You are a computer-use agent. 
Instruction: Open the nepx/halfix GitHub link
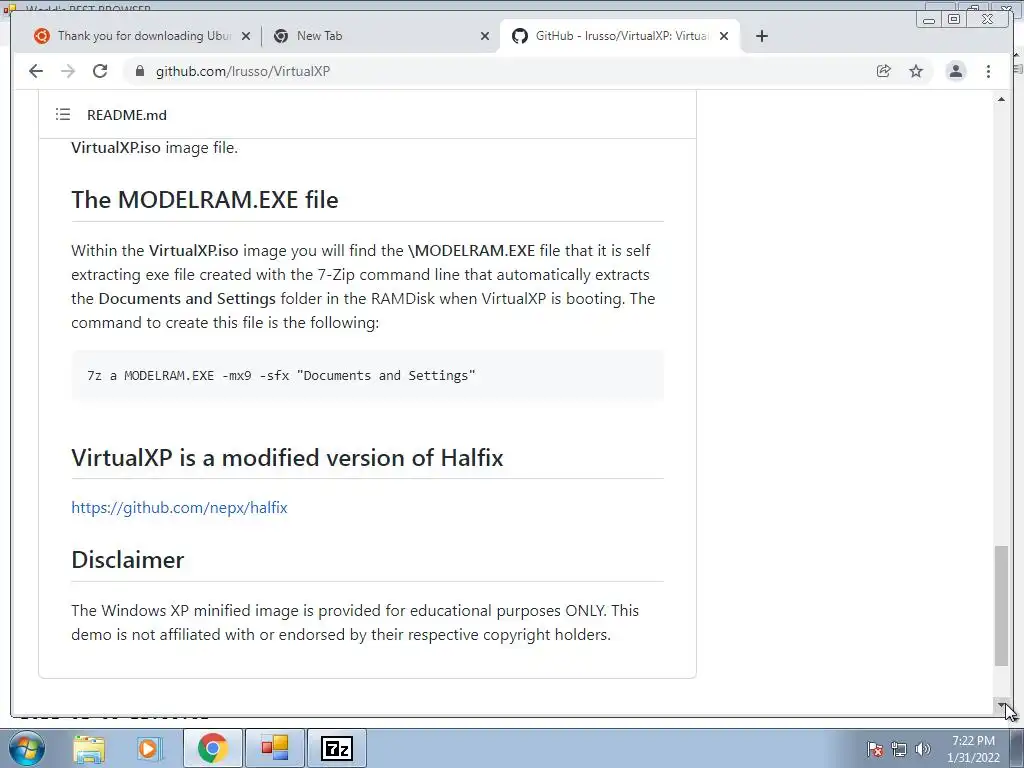tap(179, 507)
